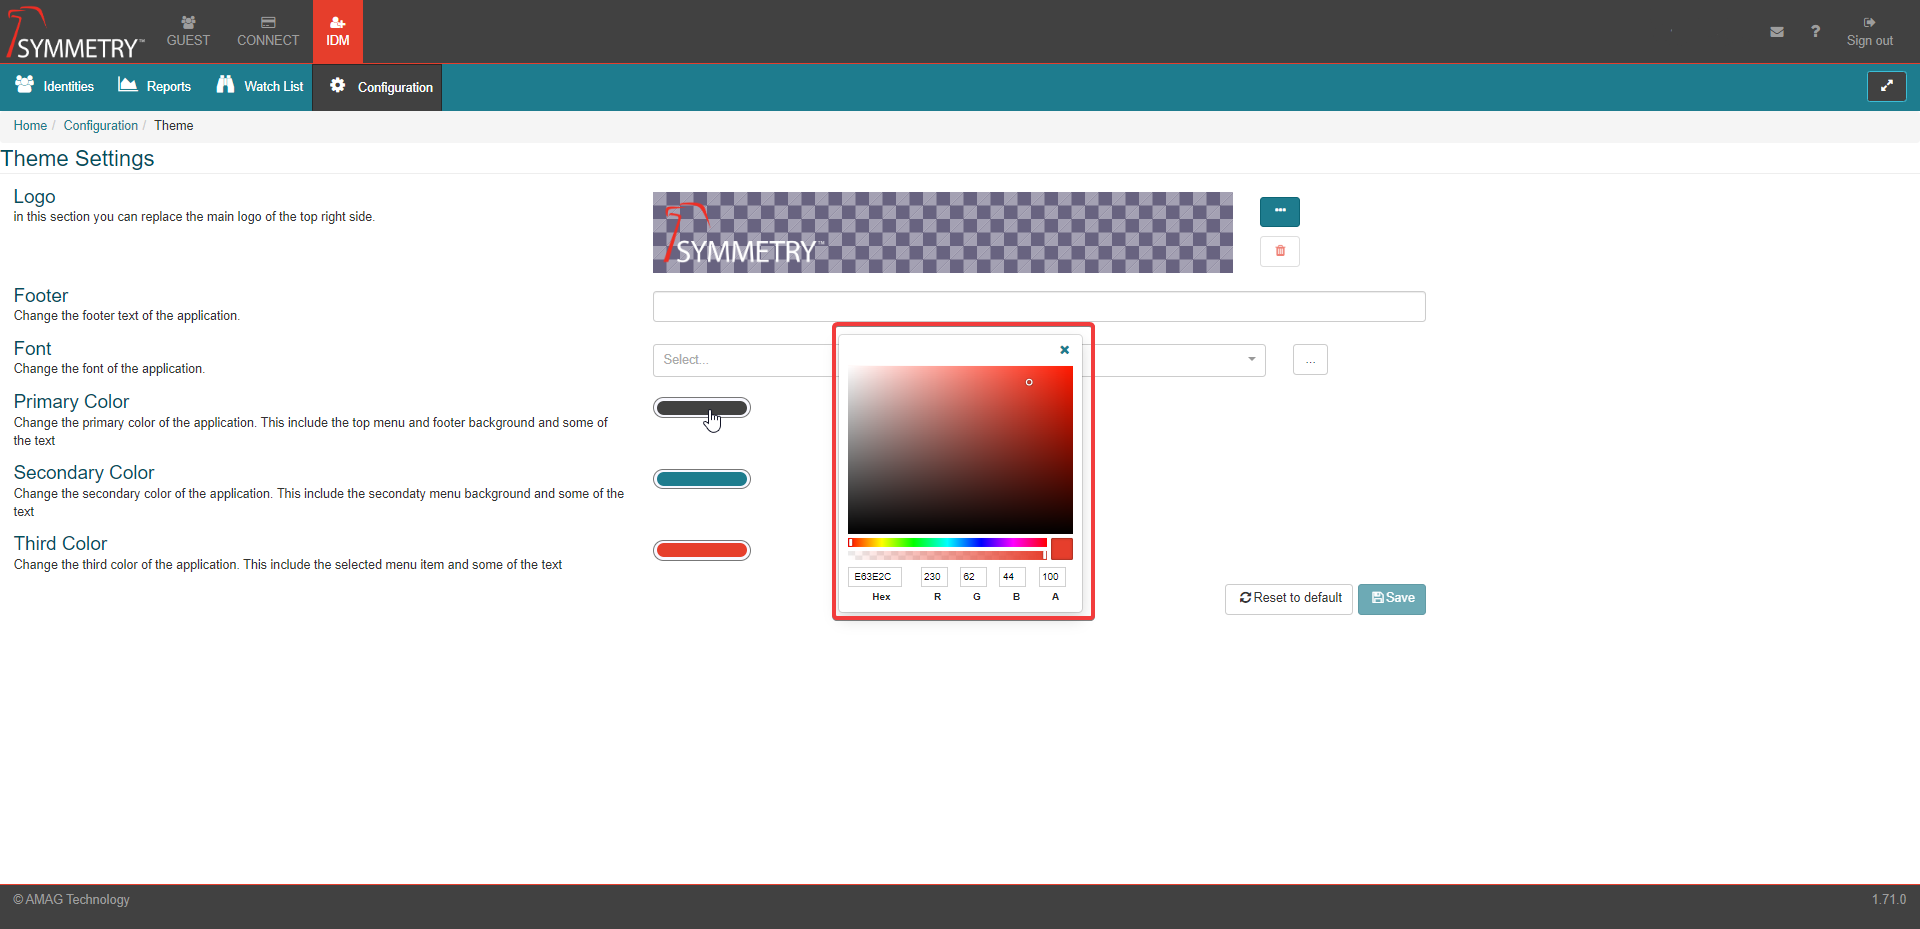
Task: Go to Configuration breadcrumb link
Action: point(101,125)
